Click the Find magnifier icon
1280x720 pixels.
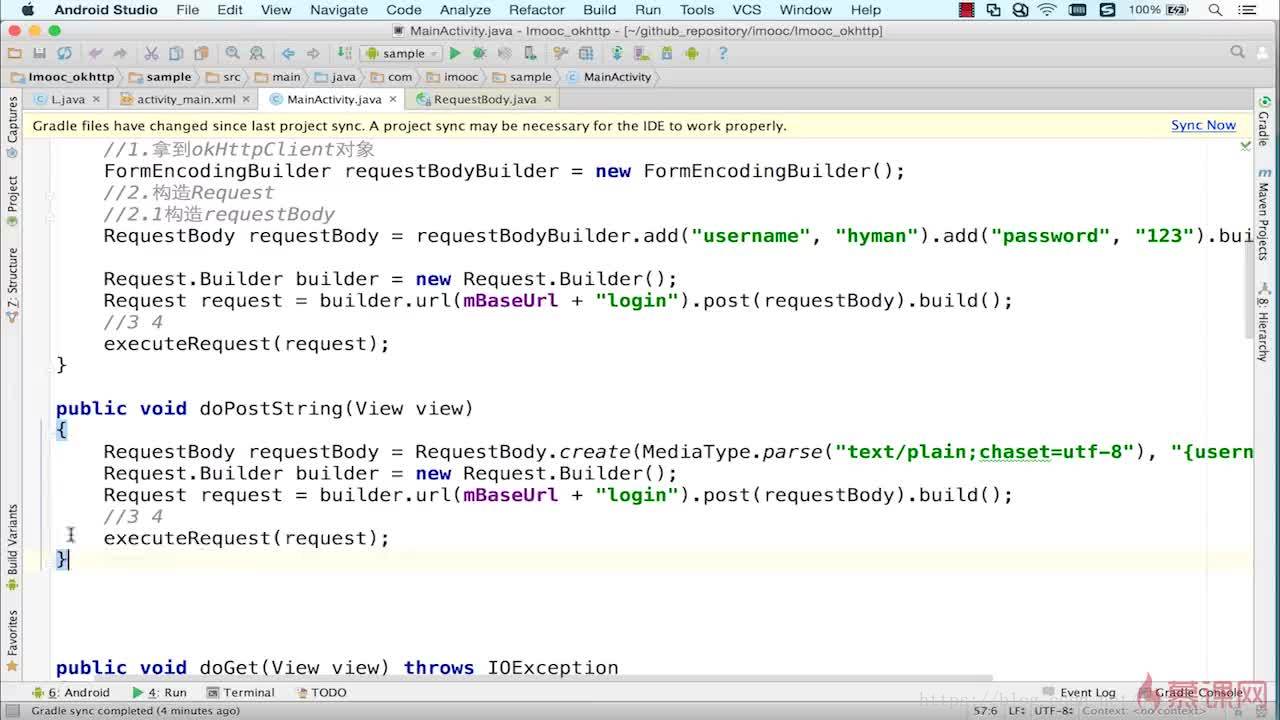tap(232, 53)
